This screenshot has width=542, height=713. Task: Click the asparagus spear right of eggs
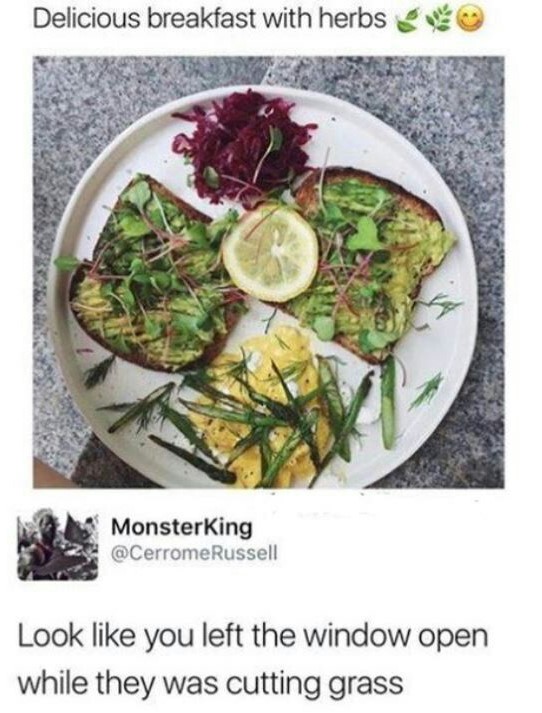pyautogui.click(x=388, y=402)
